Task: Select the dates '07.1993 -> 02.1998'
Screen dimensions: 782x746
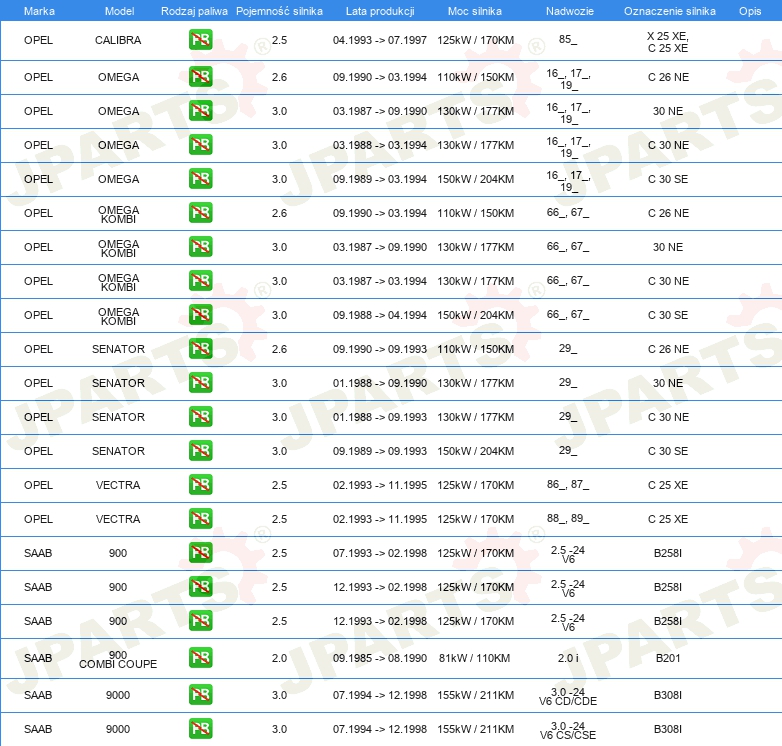Action: (380, 553)
